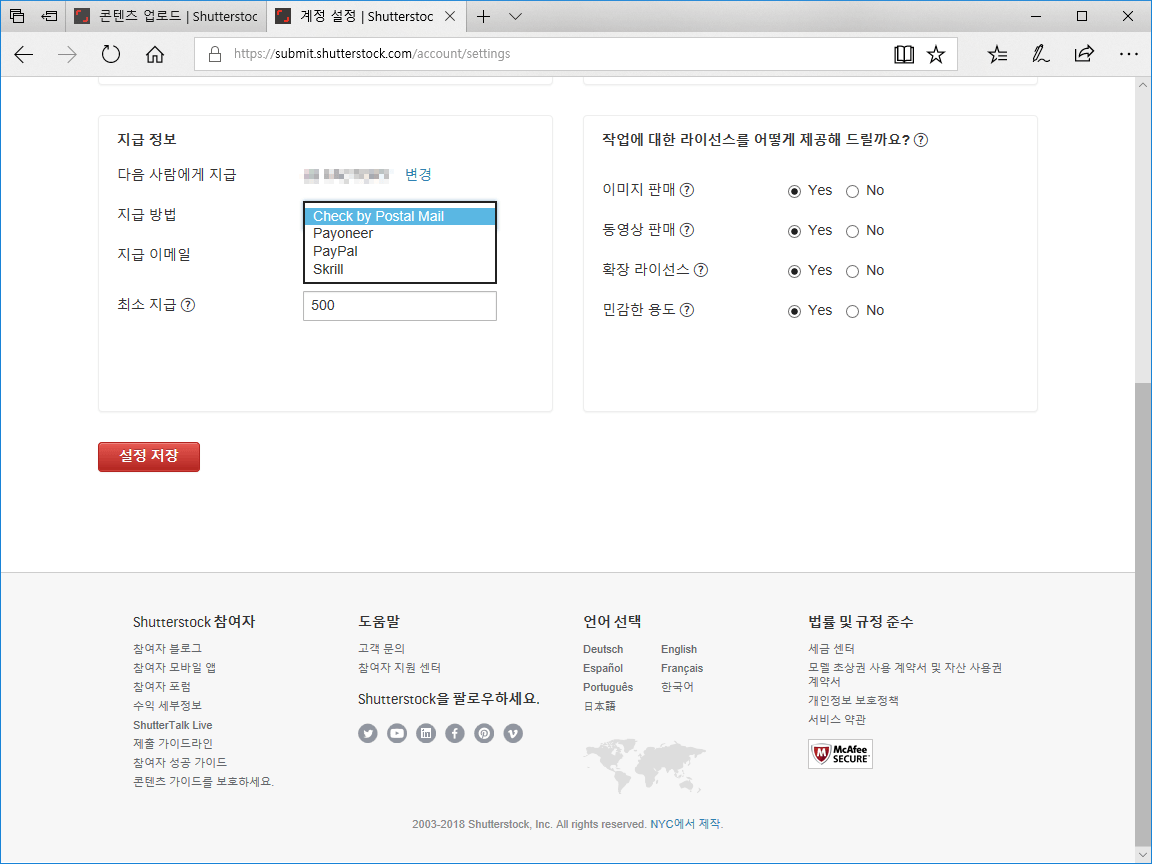Image resolution: width=1152 pixels, height=864 pixels.
Task: Open the 참여자 블로그 footer link
Action: coord(168,649)
